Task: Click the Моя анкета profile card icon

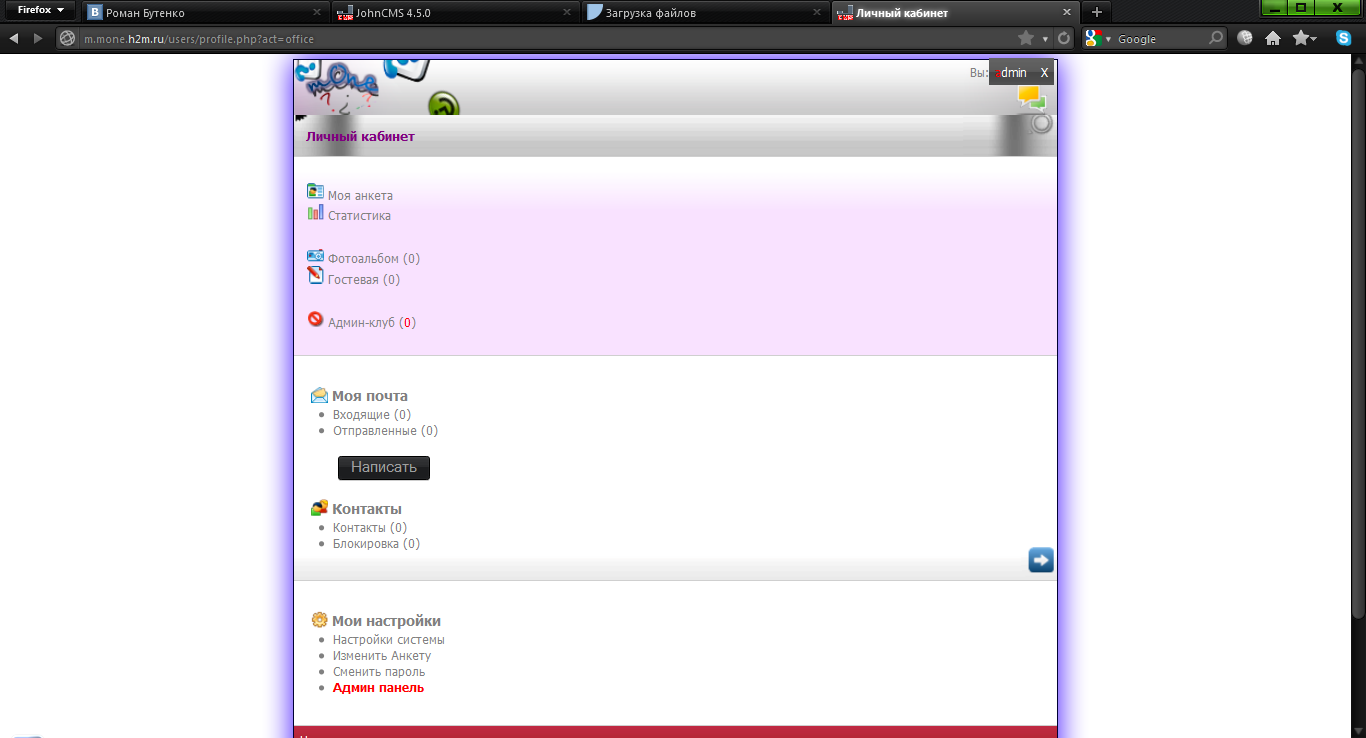Action: coord(315,191)
